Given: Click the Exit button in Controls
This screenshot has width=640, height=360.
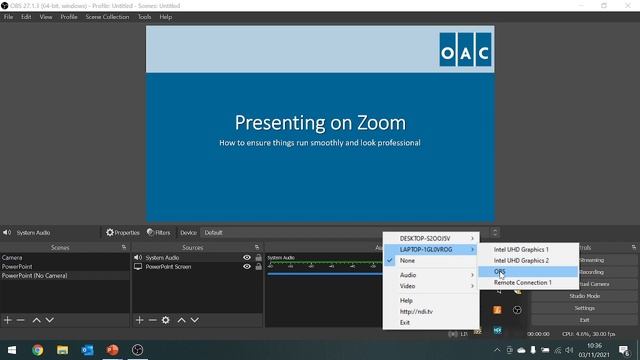Looking at the screenshot, I should [584, 320].
